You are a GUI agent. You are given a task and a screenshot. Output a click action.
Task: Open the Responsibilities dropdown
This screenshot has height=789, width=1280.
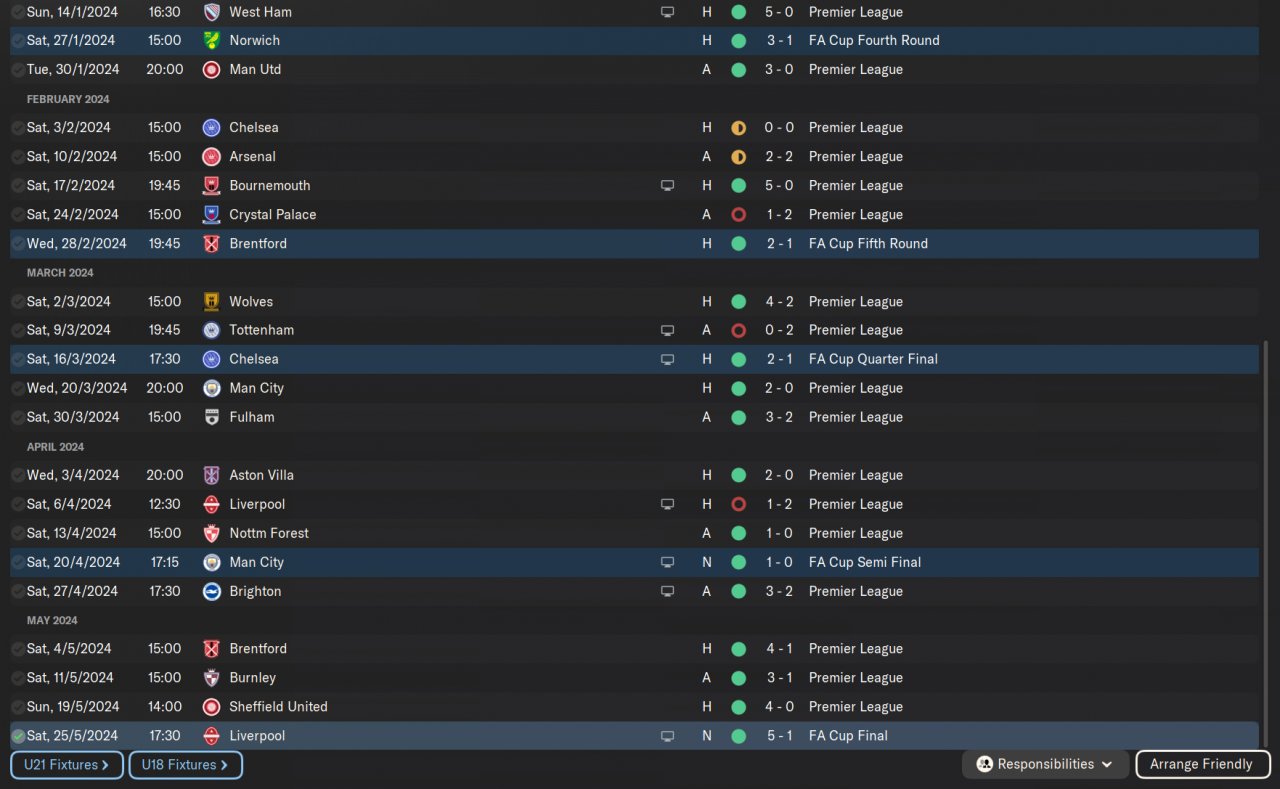point(1045,764)
